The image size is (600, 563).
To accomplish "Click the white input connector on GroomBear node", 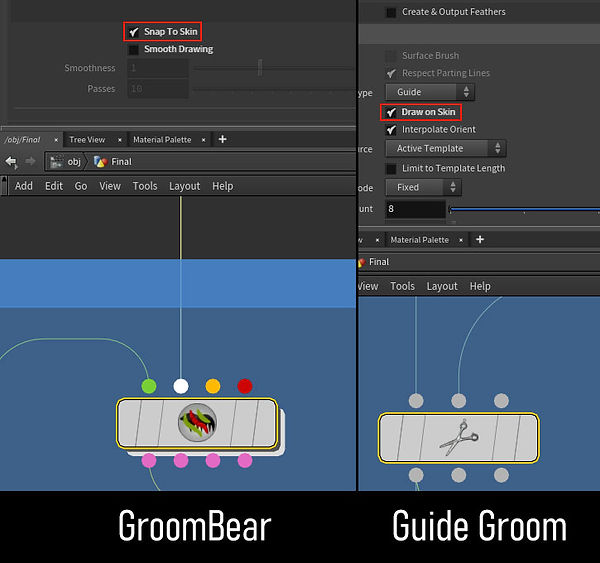I will click(181, 386).
